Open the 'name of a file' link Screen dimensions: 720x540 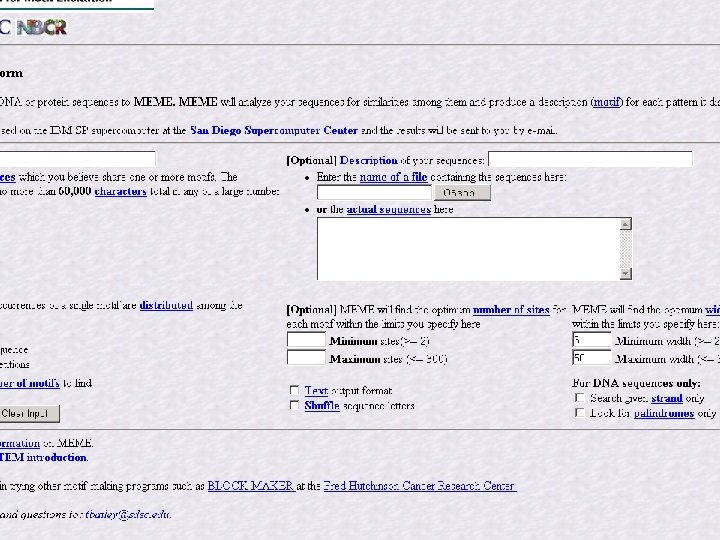pyautogui.click(x=394, y=177)
